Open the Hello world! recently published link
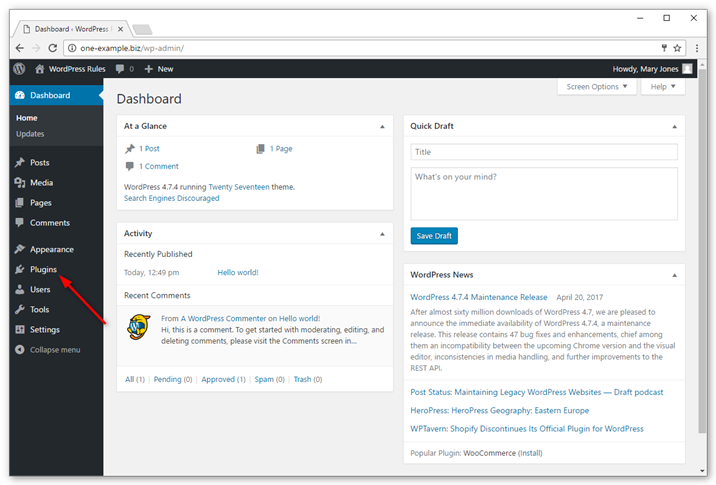 (238, 272)
